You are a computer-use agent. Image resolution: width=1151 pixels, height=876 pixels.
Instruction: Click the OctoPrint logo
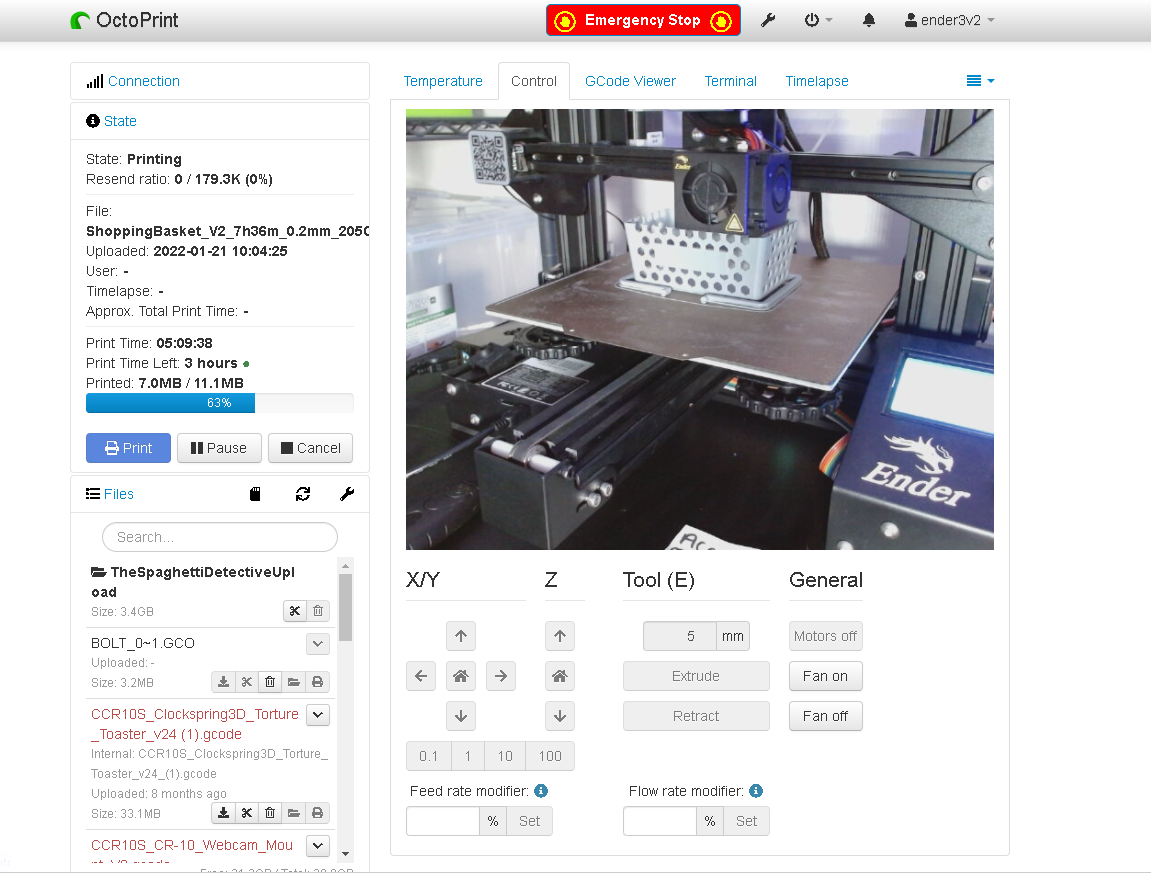click(x=124, y=21)
